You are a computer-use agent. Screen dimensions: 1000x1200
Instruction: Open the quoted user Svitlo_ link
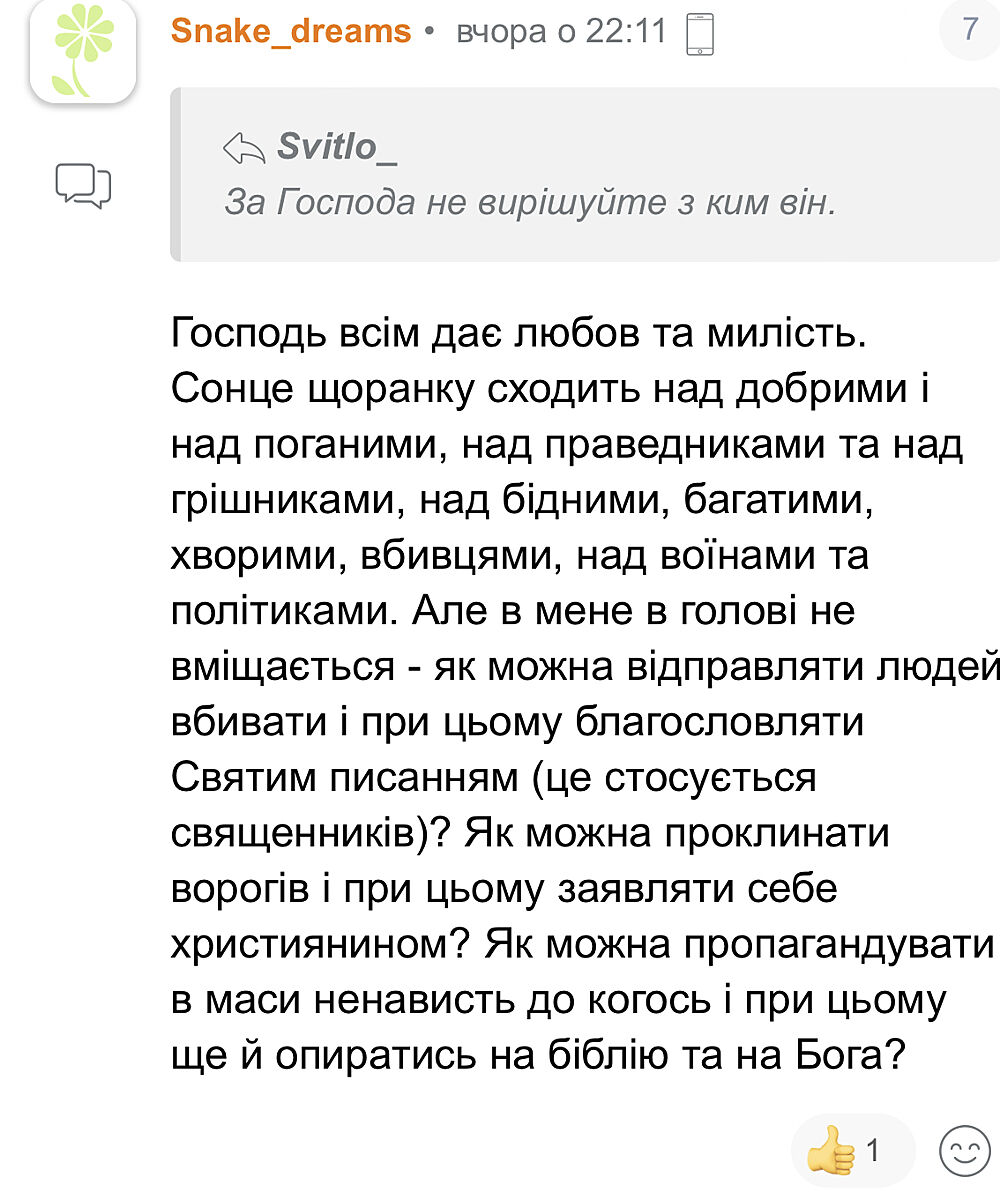click(x=337, y=148)
